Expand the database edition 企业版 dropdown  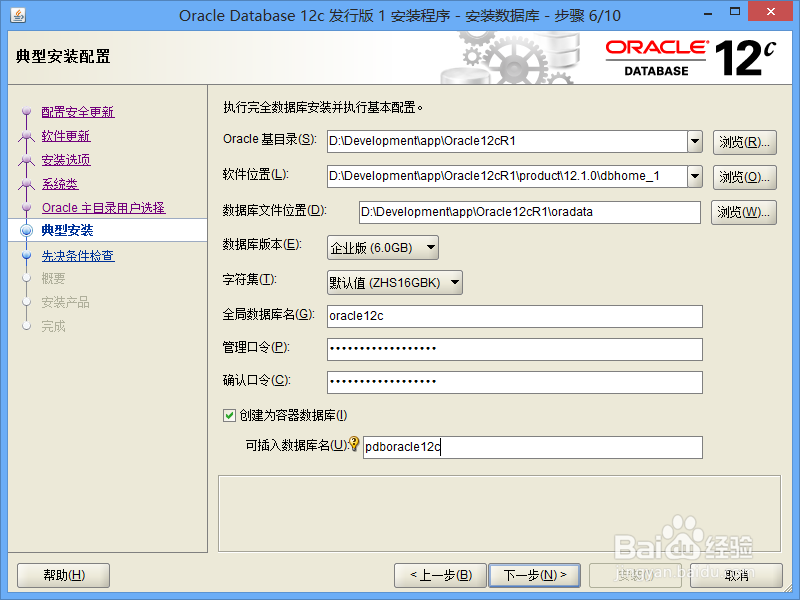(x=383, y=247)
